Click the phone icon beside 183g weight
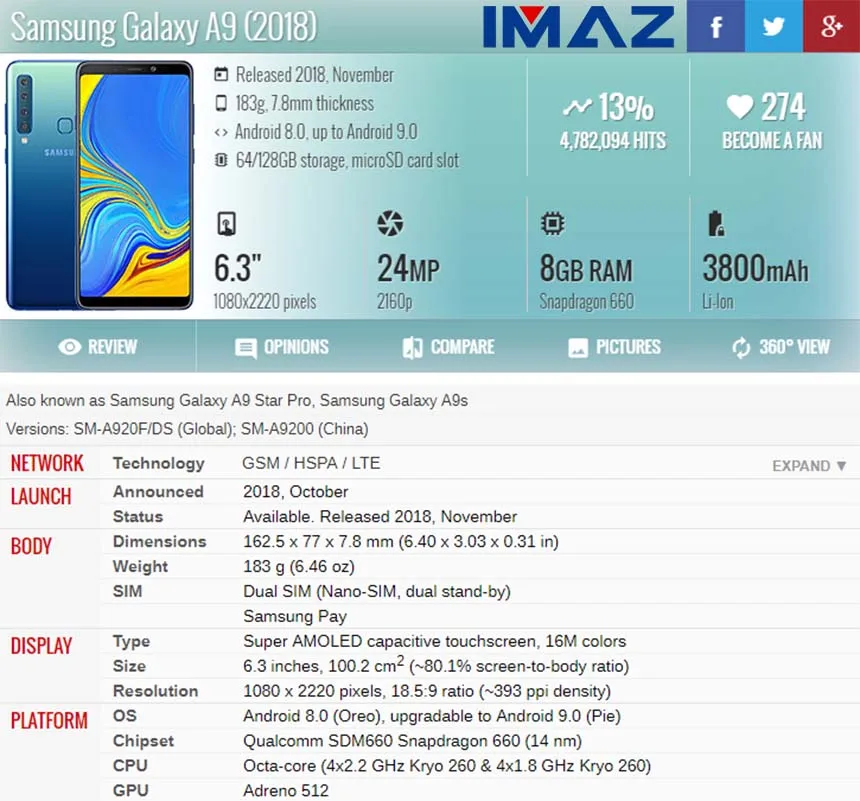 pos(220,103)
